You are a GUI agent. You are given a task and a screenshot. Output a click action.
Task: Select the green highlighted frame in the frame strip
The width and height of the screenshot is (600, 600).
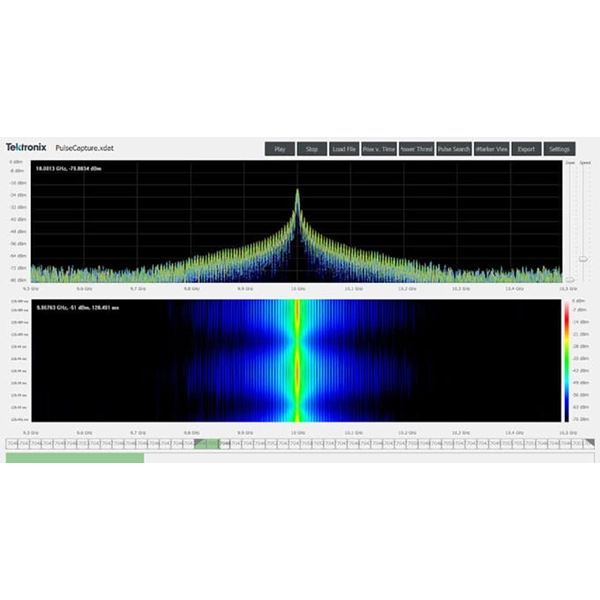pyautogui.click(x=208, y=443)
